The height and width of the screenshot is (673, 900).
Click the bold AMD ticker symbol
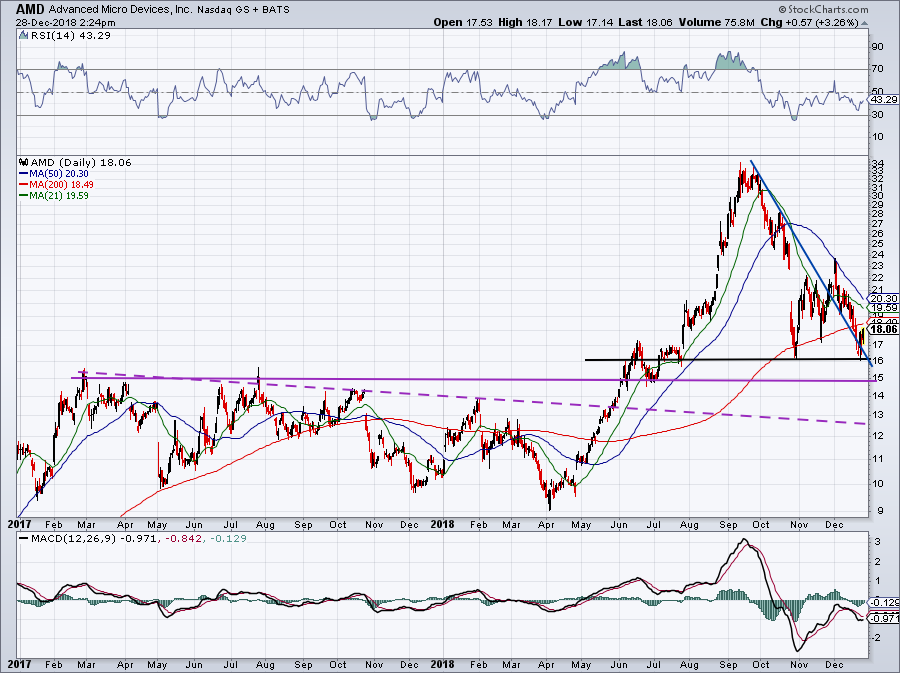30,9
